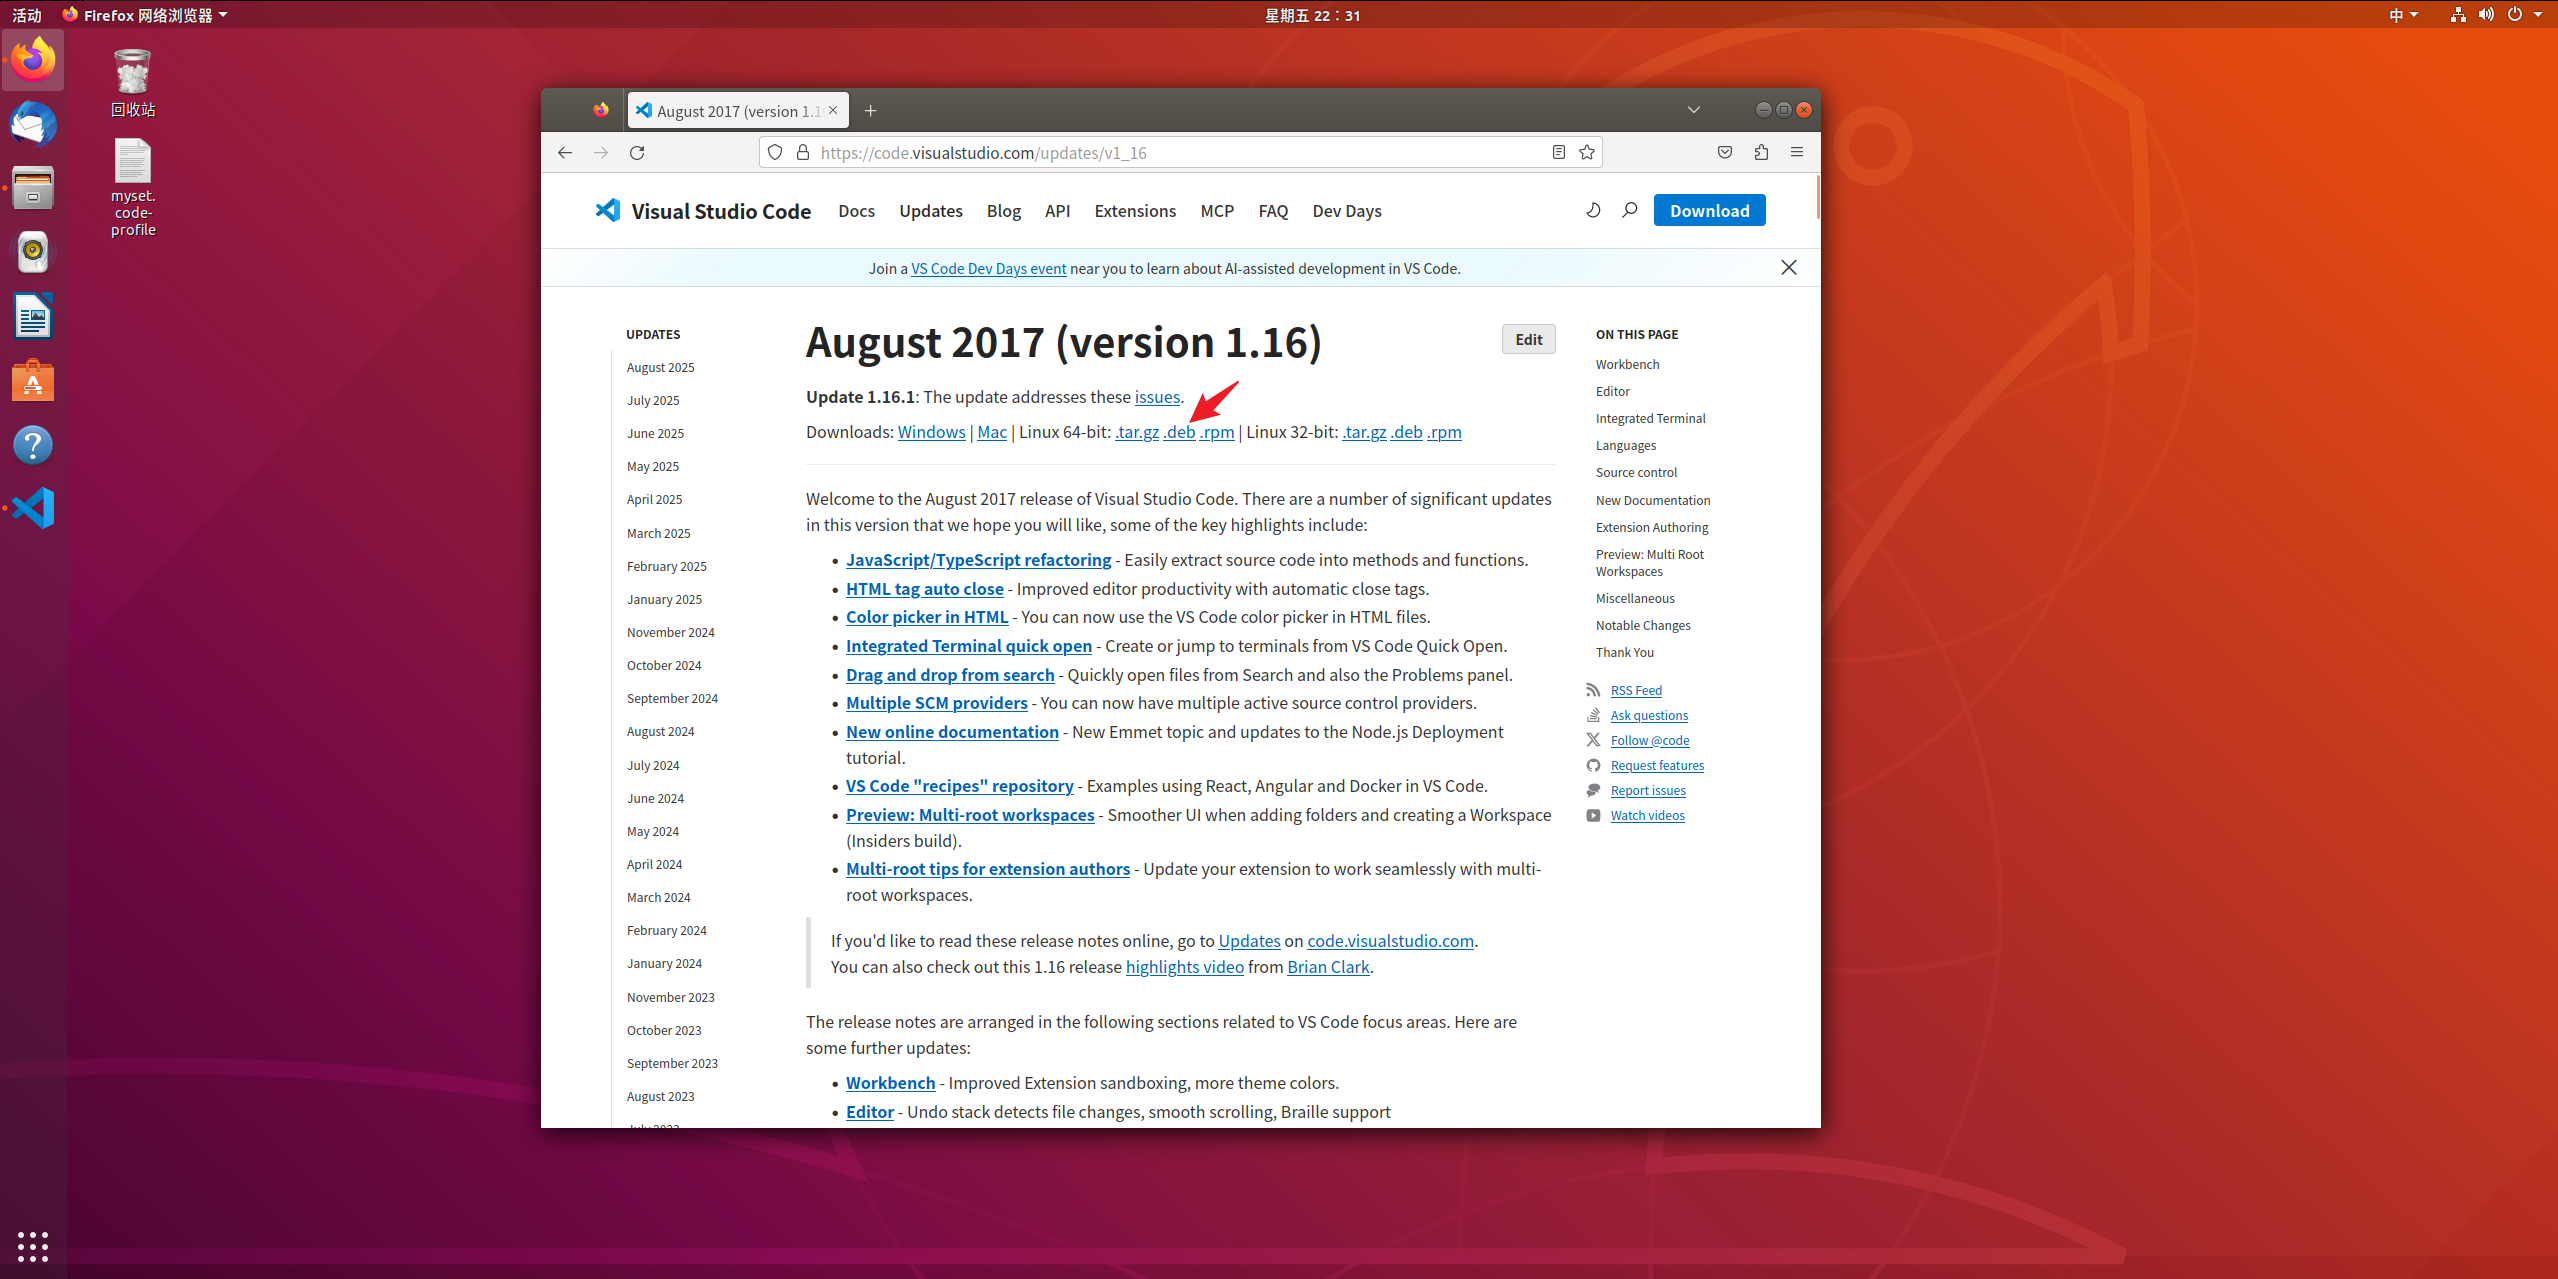Dismiss the Dev Days banner

coord(1789,267)
